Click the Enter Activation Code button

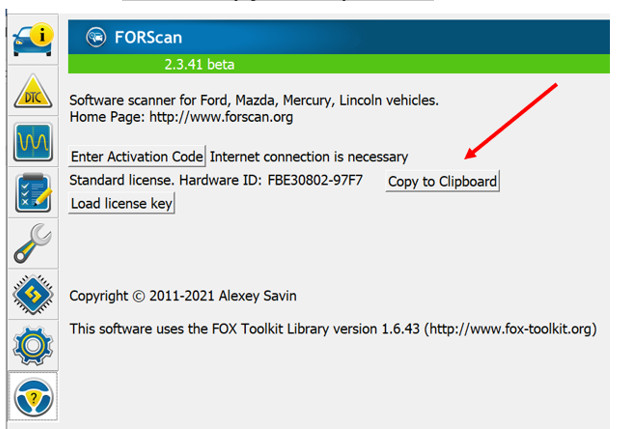click(x=137, y=157)
